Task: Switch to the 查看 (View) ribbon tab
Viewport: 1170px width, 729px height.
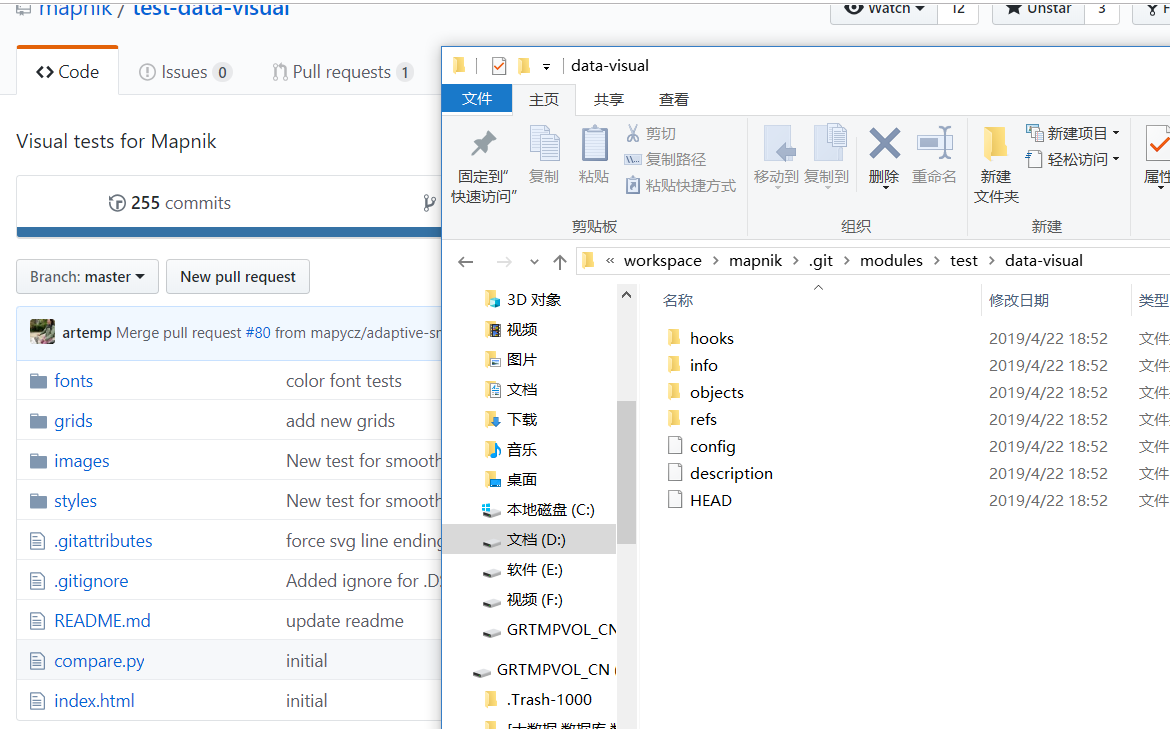Action: click(674, 99)
